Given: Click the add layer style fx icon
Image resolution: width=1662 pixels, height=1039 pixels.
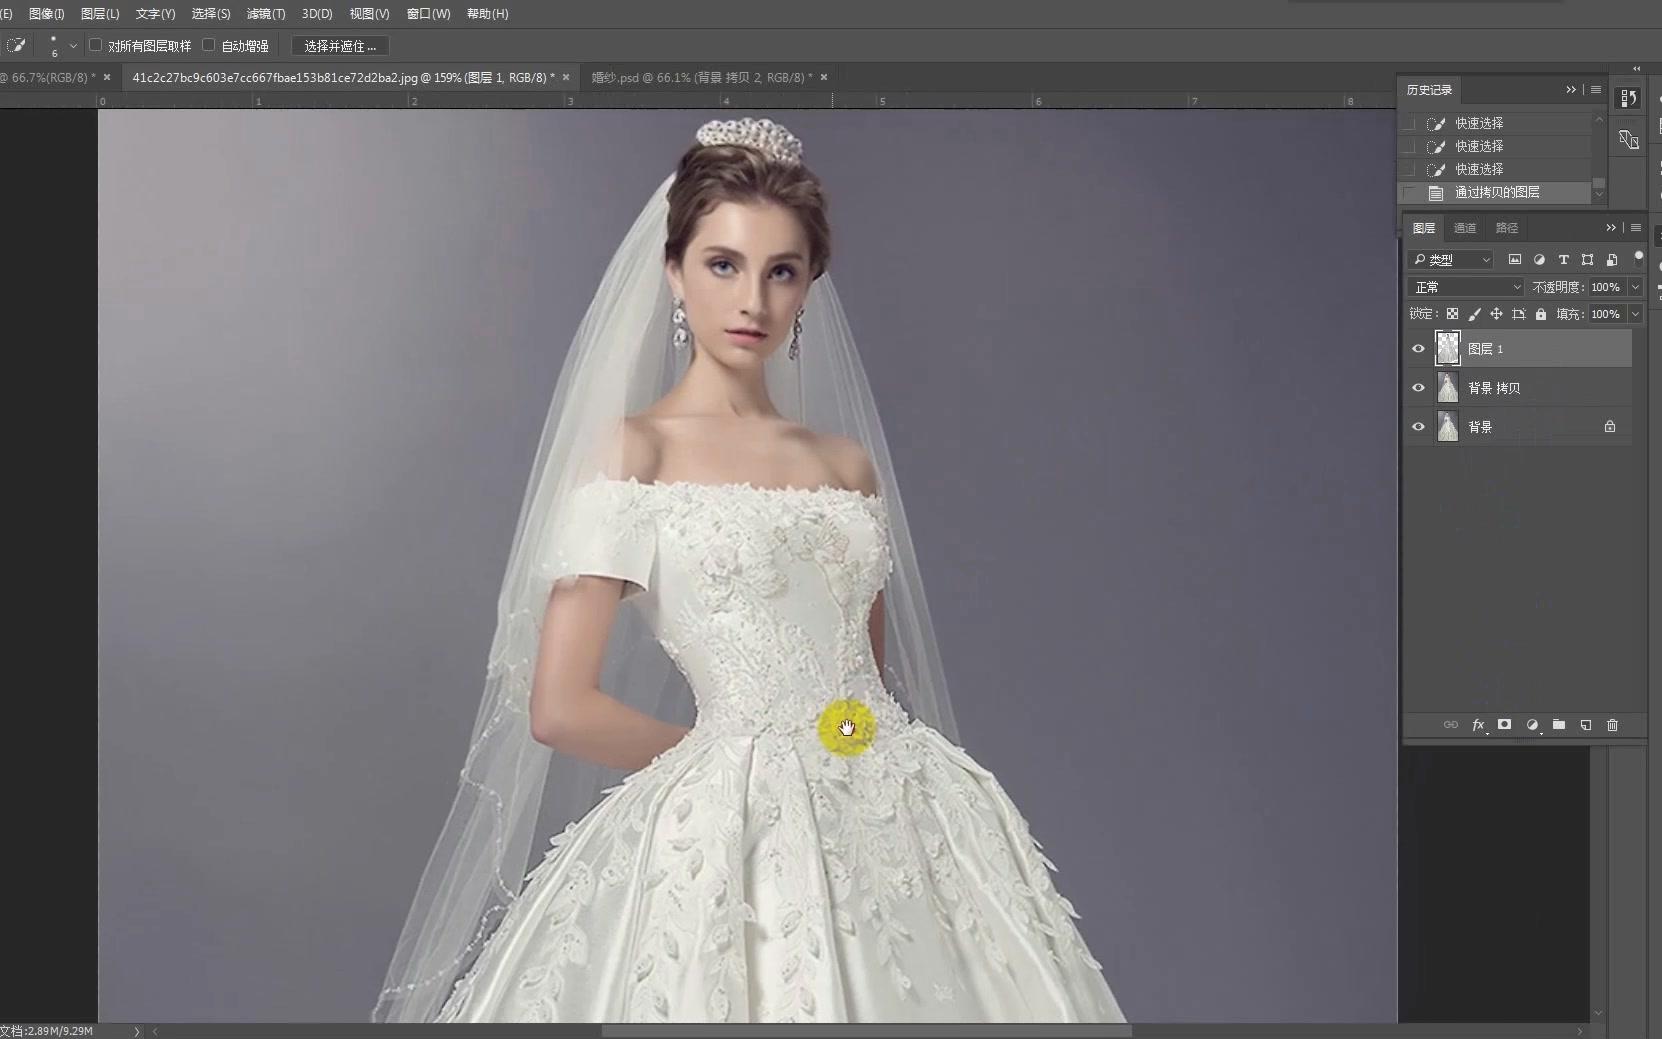Looking at the screenshot, I should (x=1478, y=725).
